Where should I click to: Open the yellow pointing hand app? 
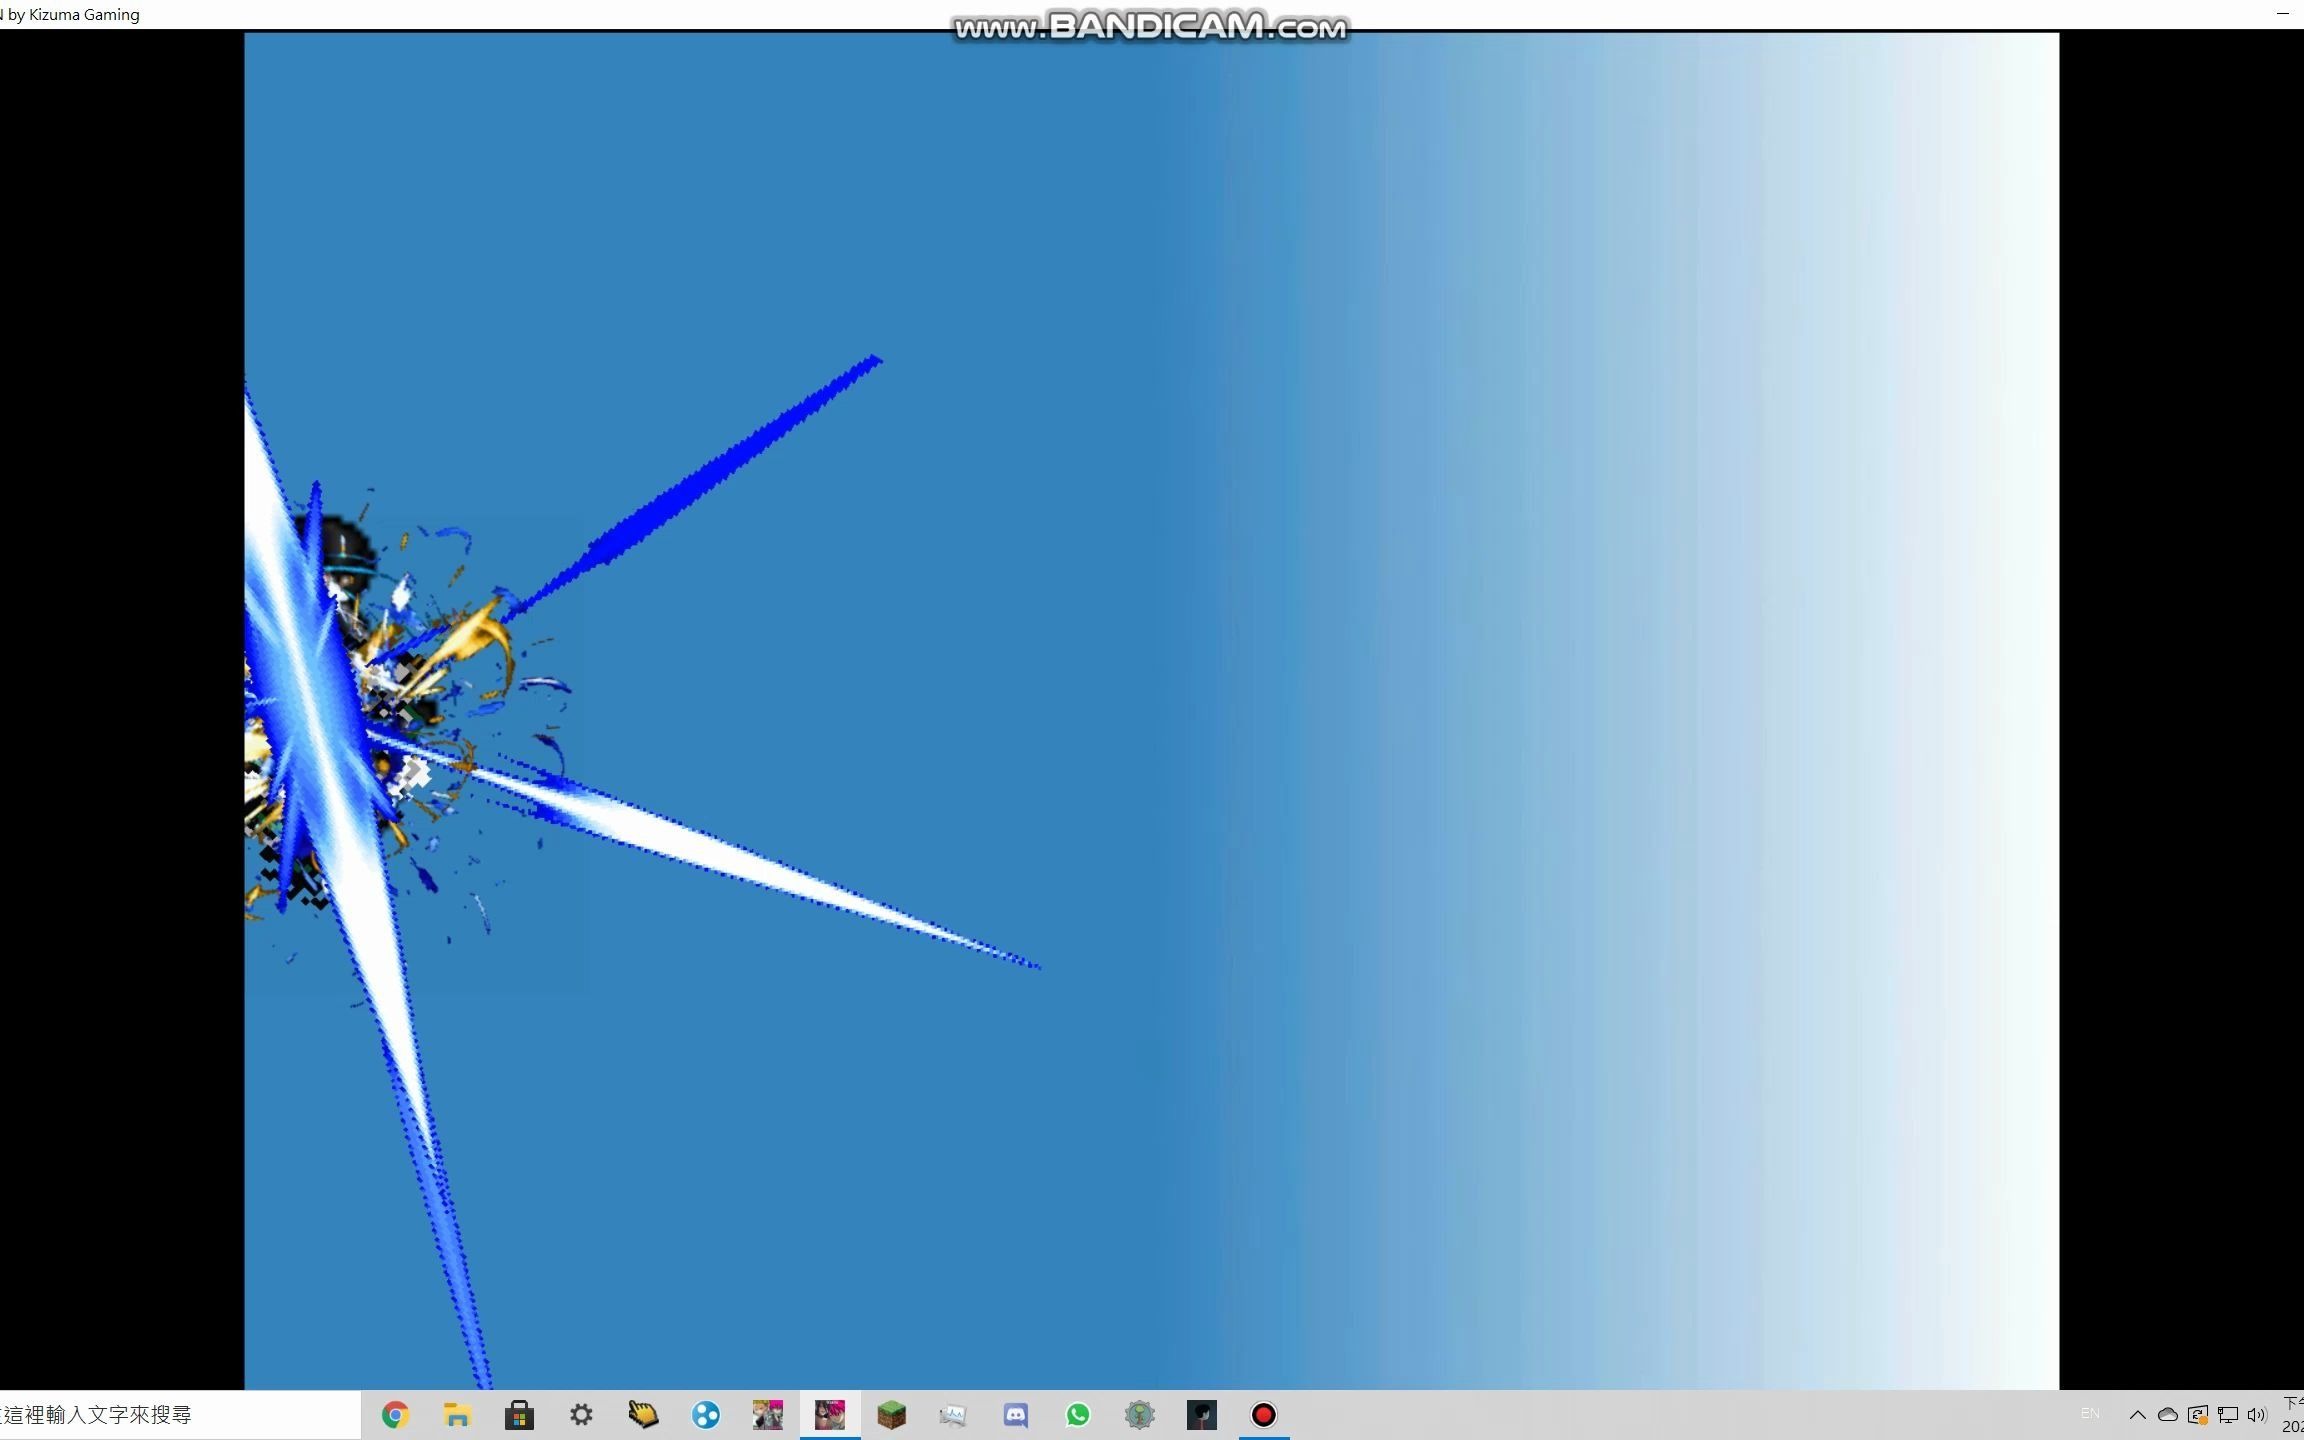pos(643,1415)
